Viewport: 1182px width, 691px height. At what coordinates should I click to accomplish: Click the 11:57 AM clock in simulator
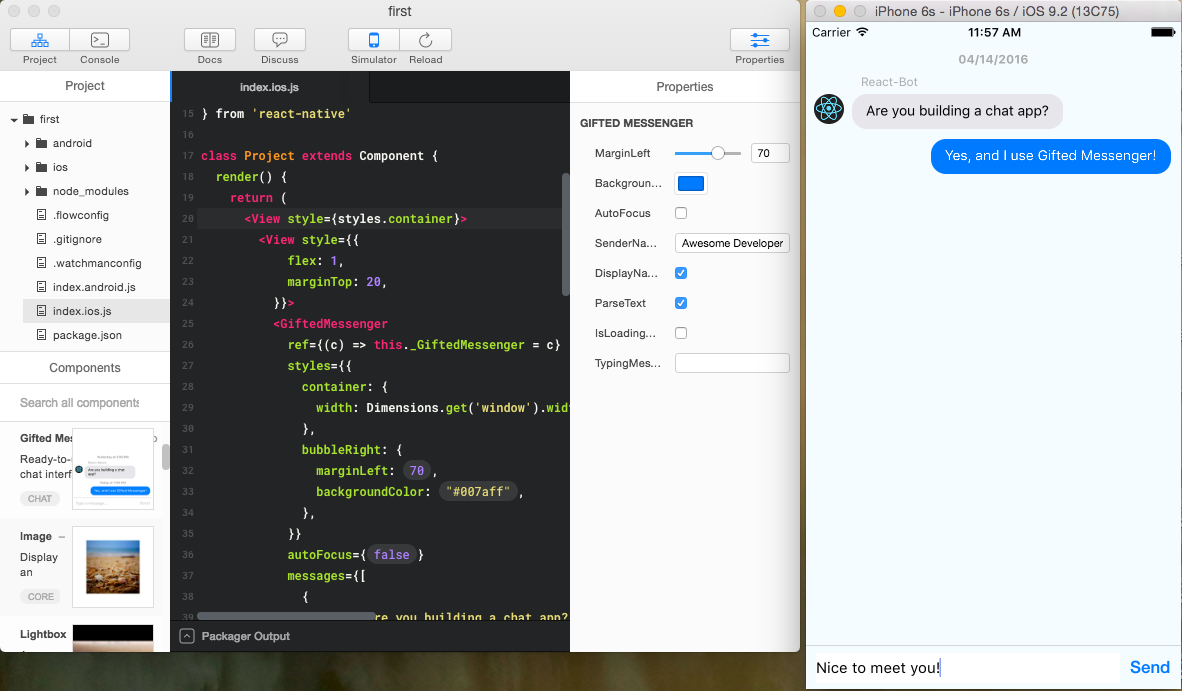994,32
